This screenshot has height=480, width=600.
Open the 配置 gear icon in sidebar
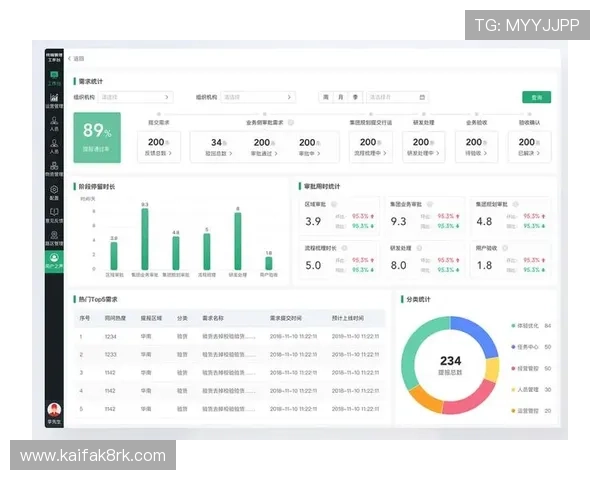pos(54,189)
